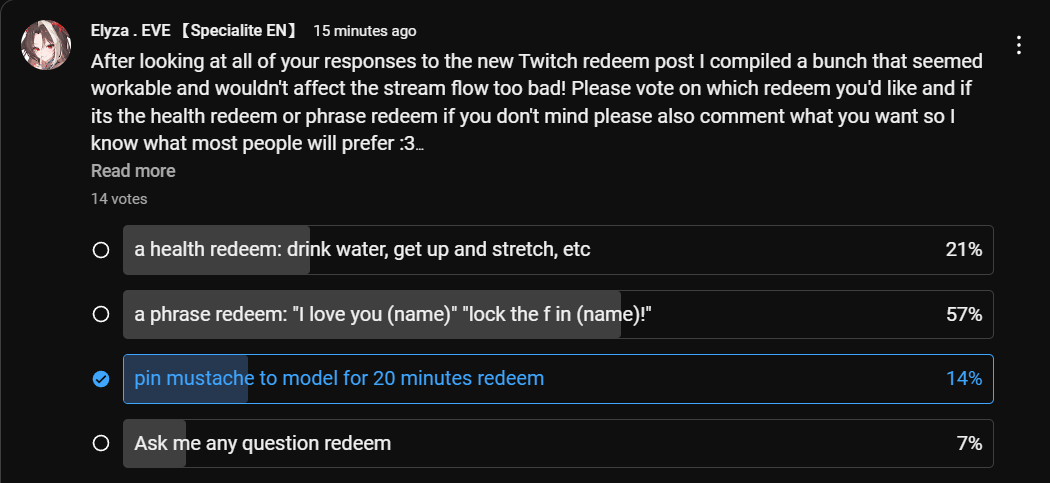Screen dimensions: 1050x483
Task: Click the blue 14% result figure
Action: pyautogui.click(x=963, y=379)
